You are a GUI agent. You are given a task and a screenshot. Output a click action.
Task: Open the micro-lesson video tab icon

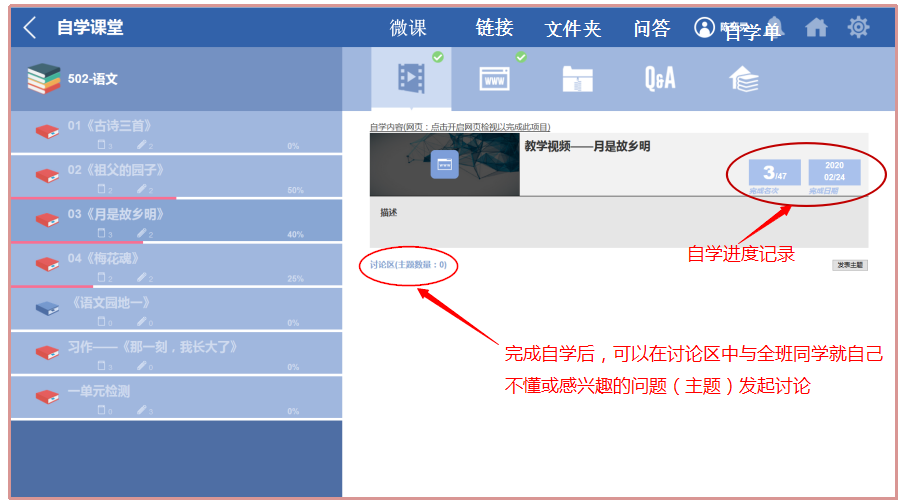[x=410, y=78]
